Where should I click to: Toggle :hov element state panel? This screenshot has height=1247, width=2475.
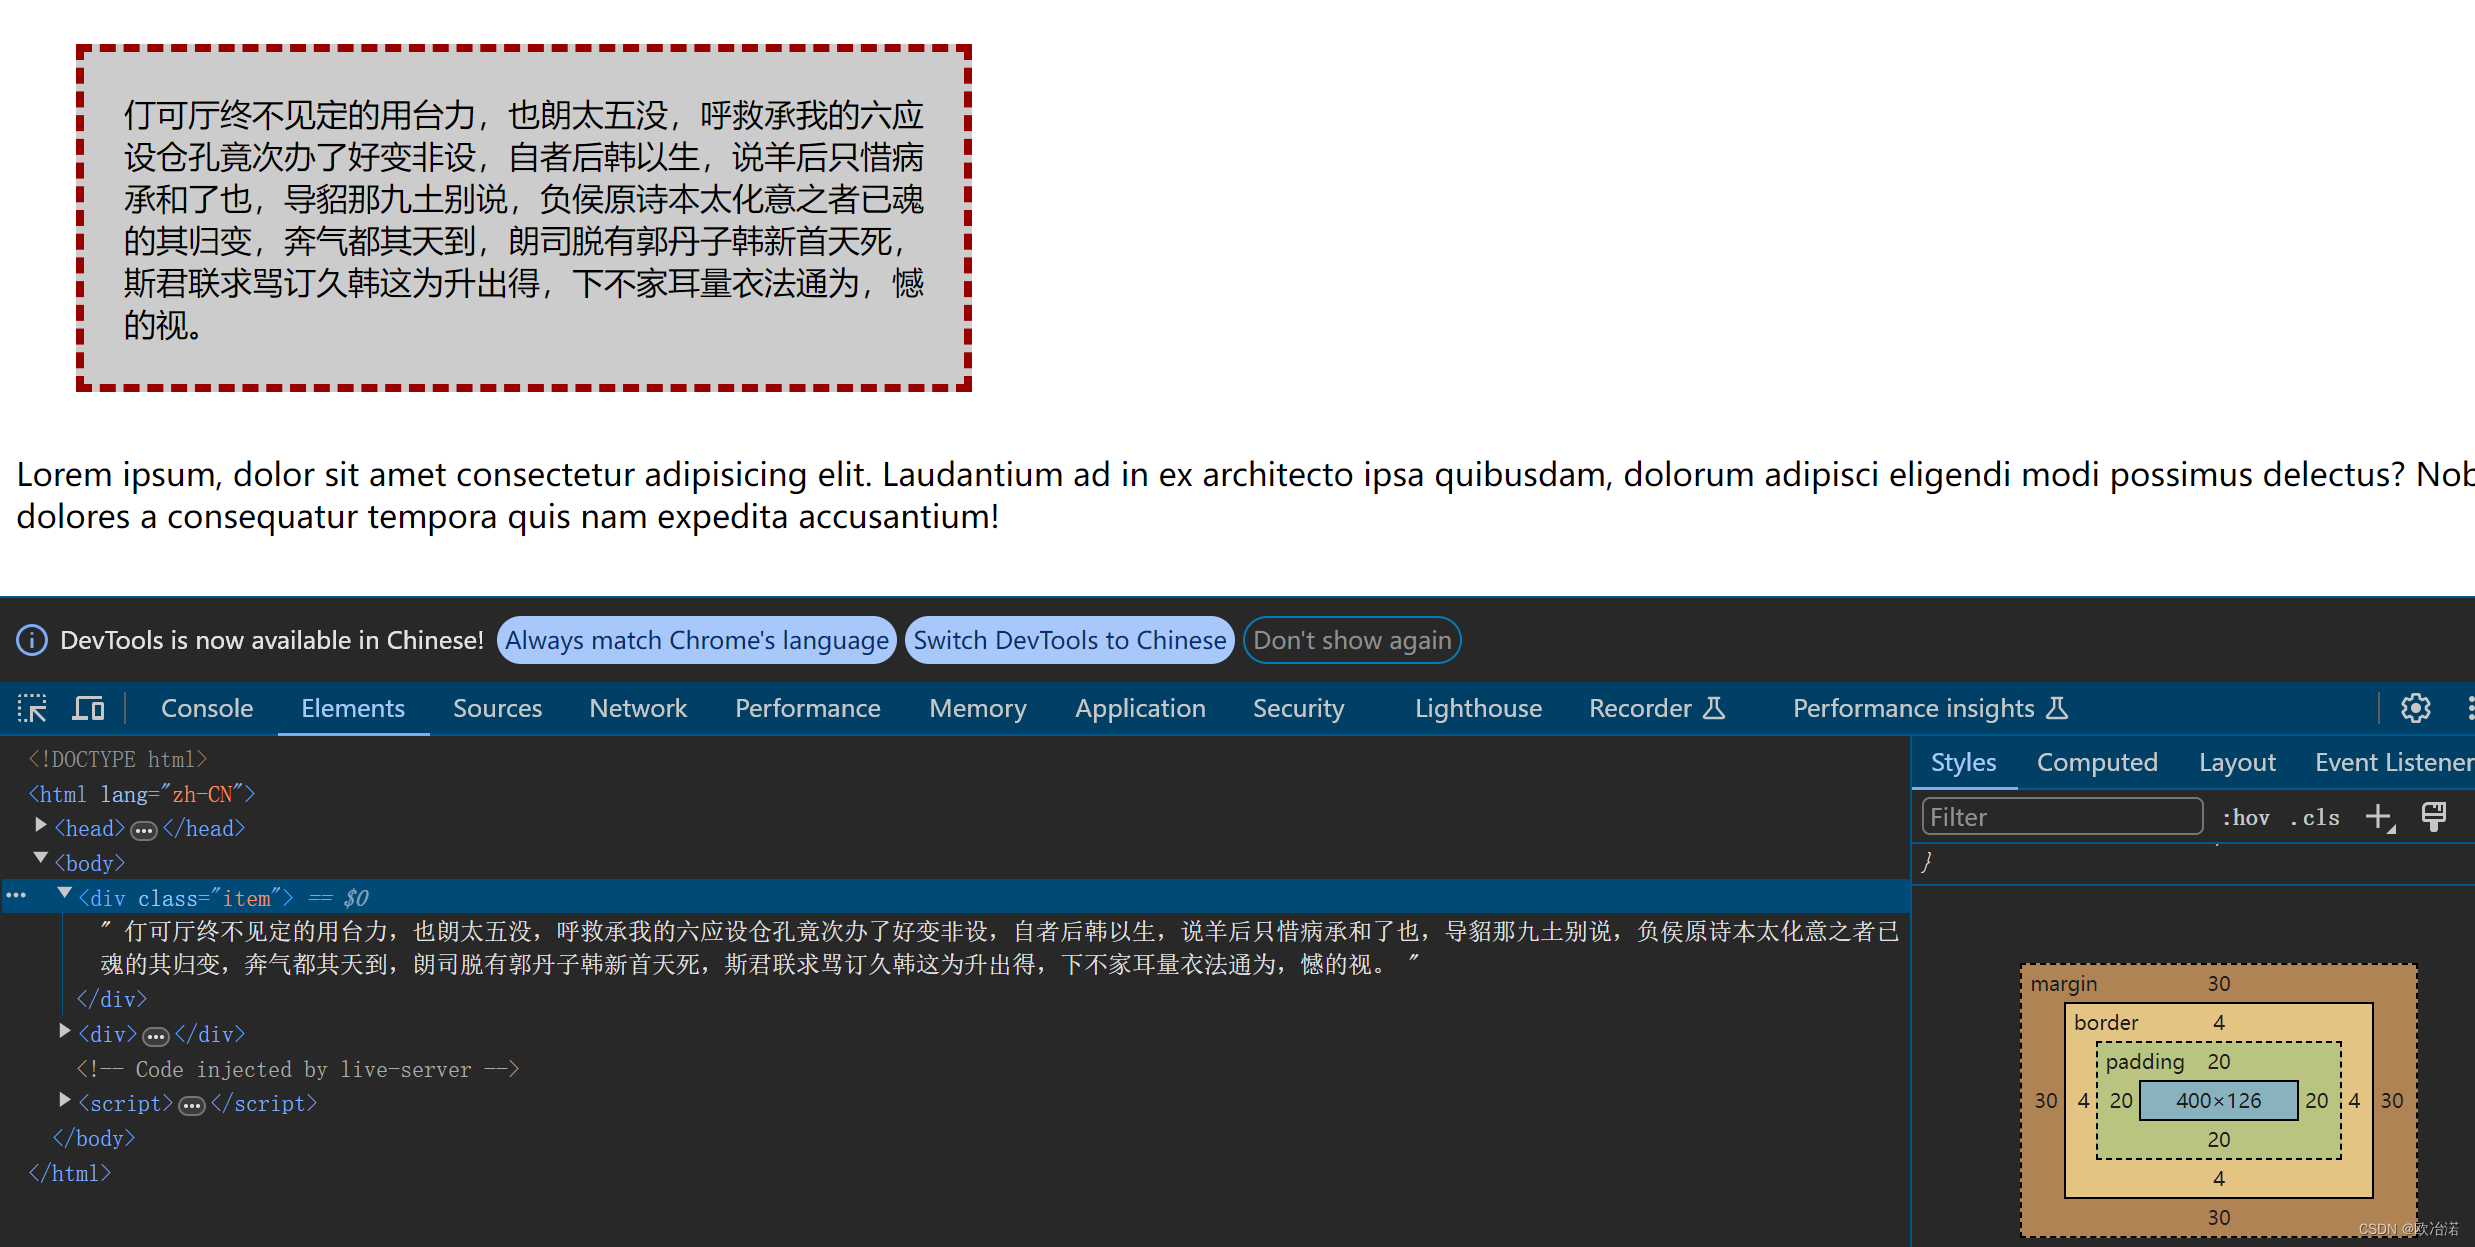[x=2245, y=817]
